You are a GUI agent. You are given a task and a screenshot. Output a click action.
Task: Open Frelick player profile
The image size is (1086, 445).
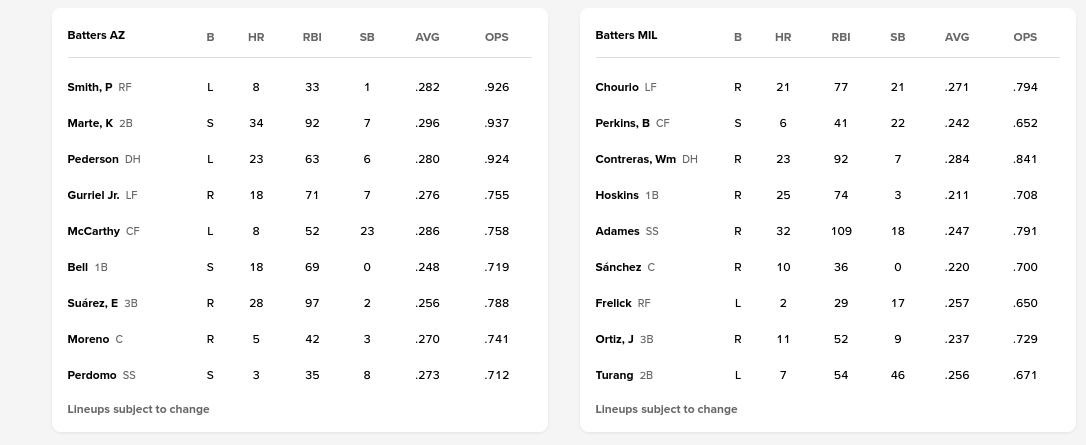(x=613, y=303)
